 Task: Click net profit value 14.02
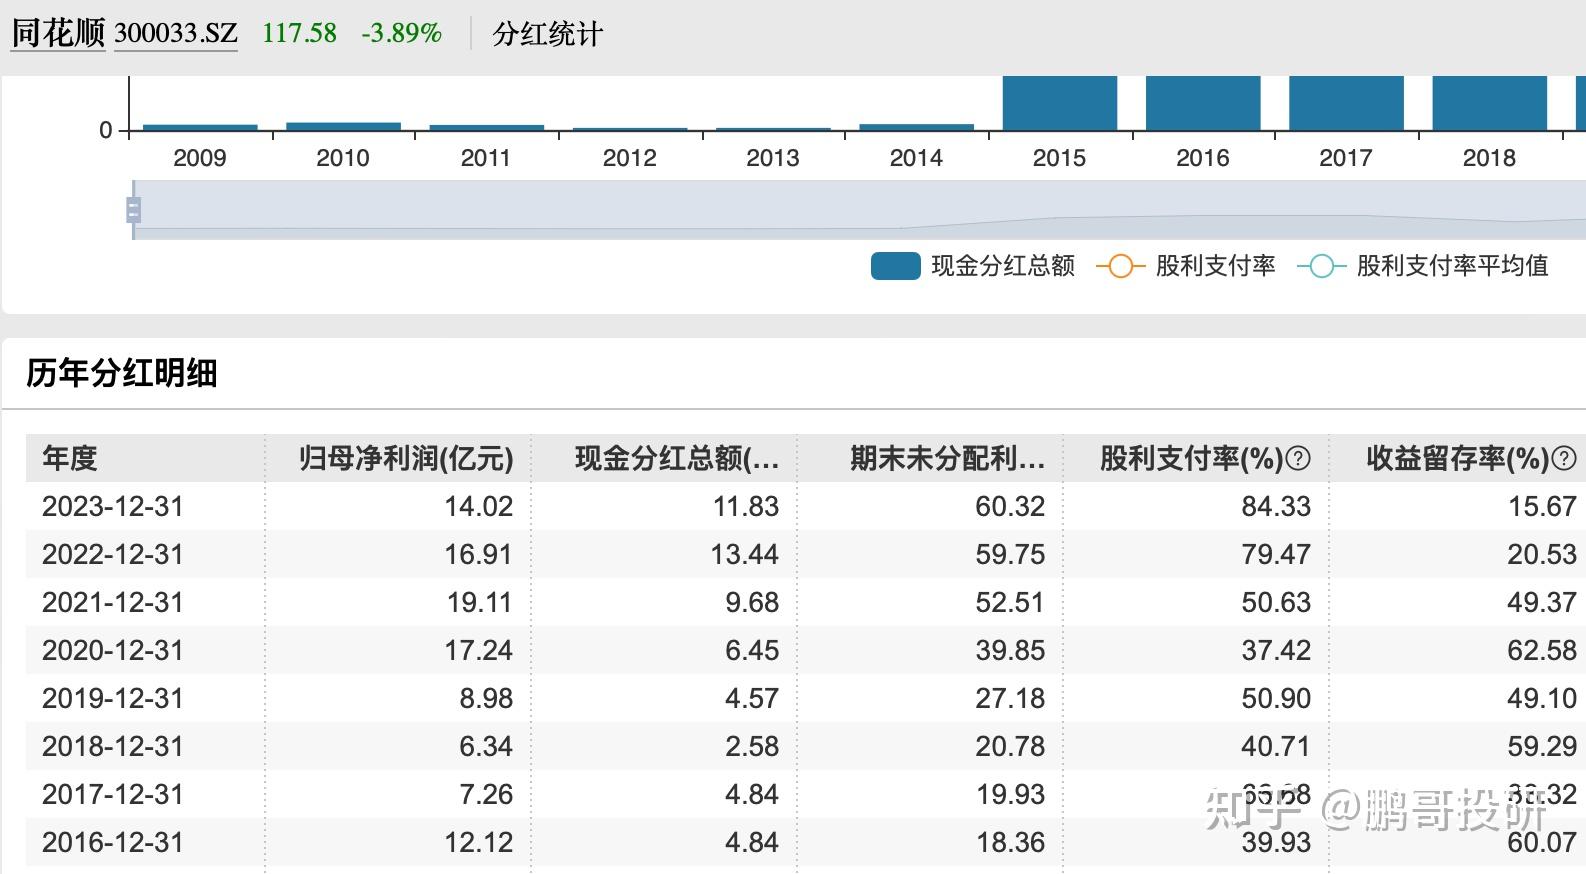tap(478, 507)
